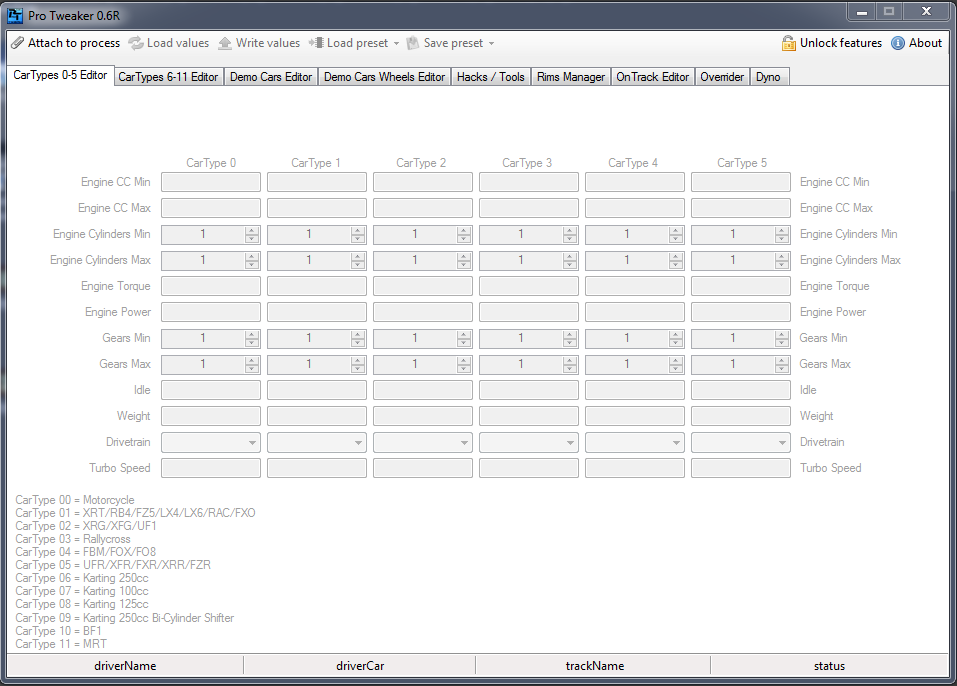
Task: Expand the Save preset dropdown arrow
Action: 491,43
